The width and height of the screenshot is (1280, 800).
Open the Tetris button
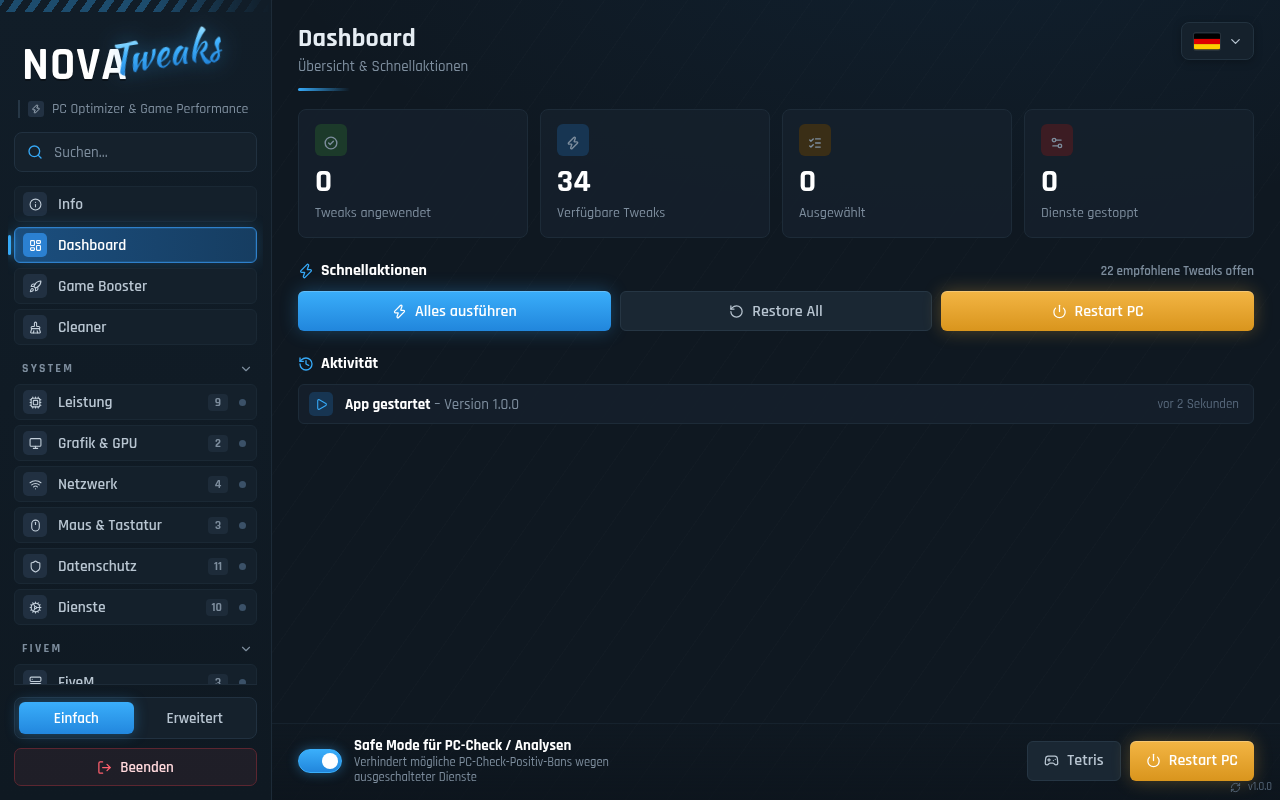[x=1074, y=761]
